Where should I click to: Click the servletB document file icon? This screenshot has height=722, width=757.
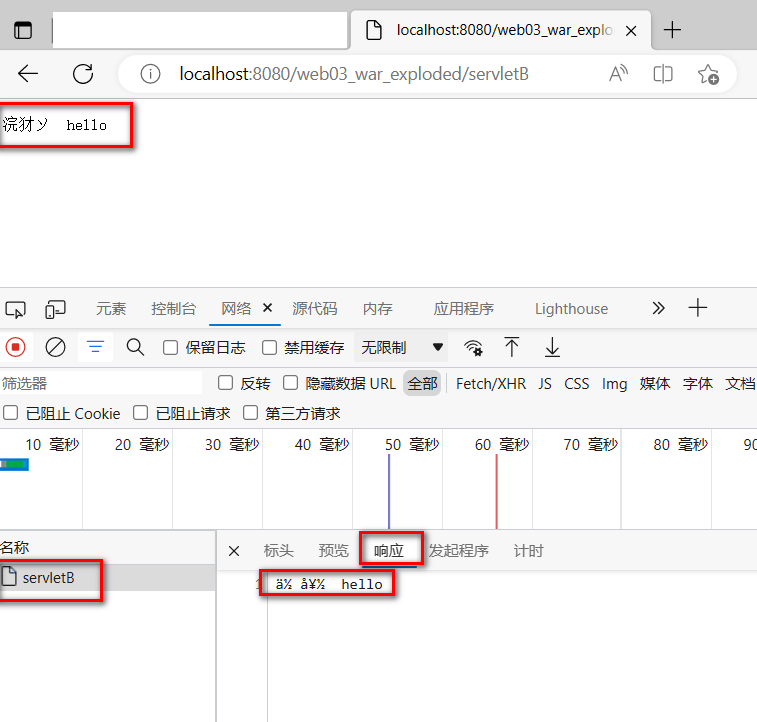tap(9, 576)
